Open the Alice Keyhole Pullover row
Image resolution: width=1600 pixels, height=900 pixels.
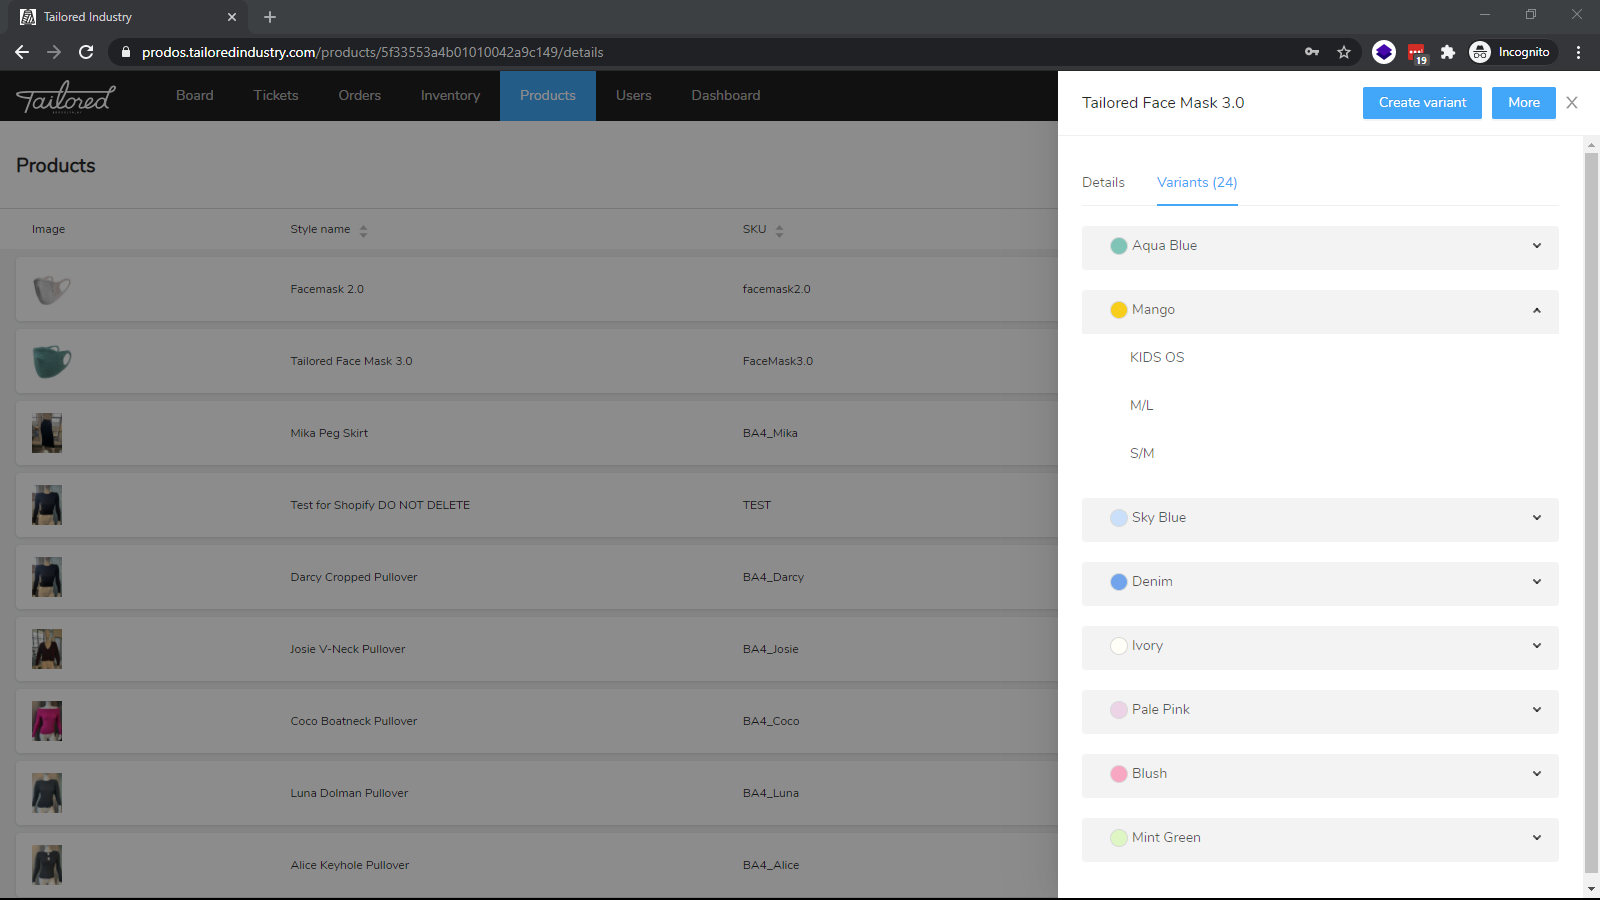pos(536,866)
